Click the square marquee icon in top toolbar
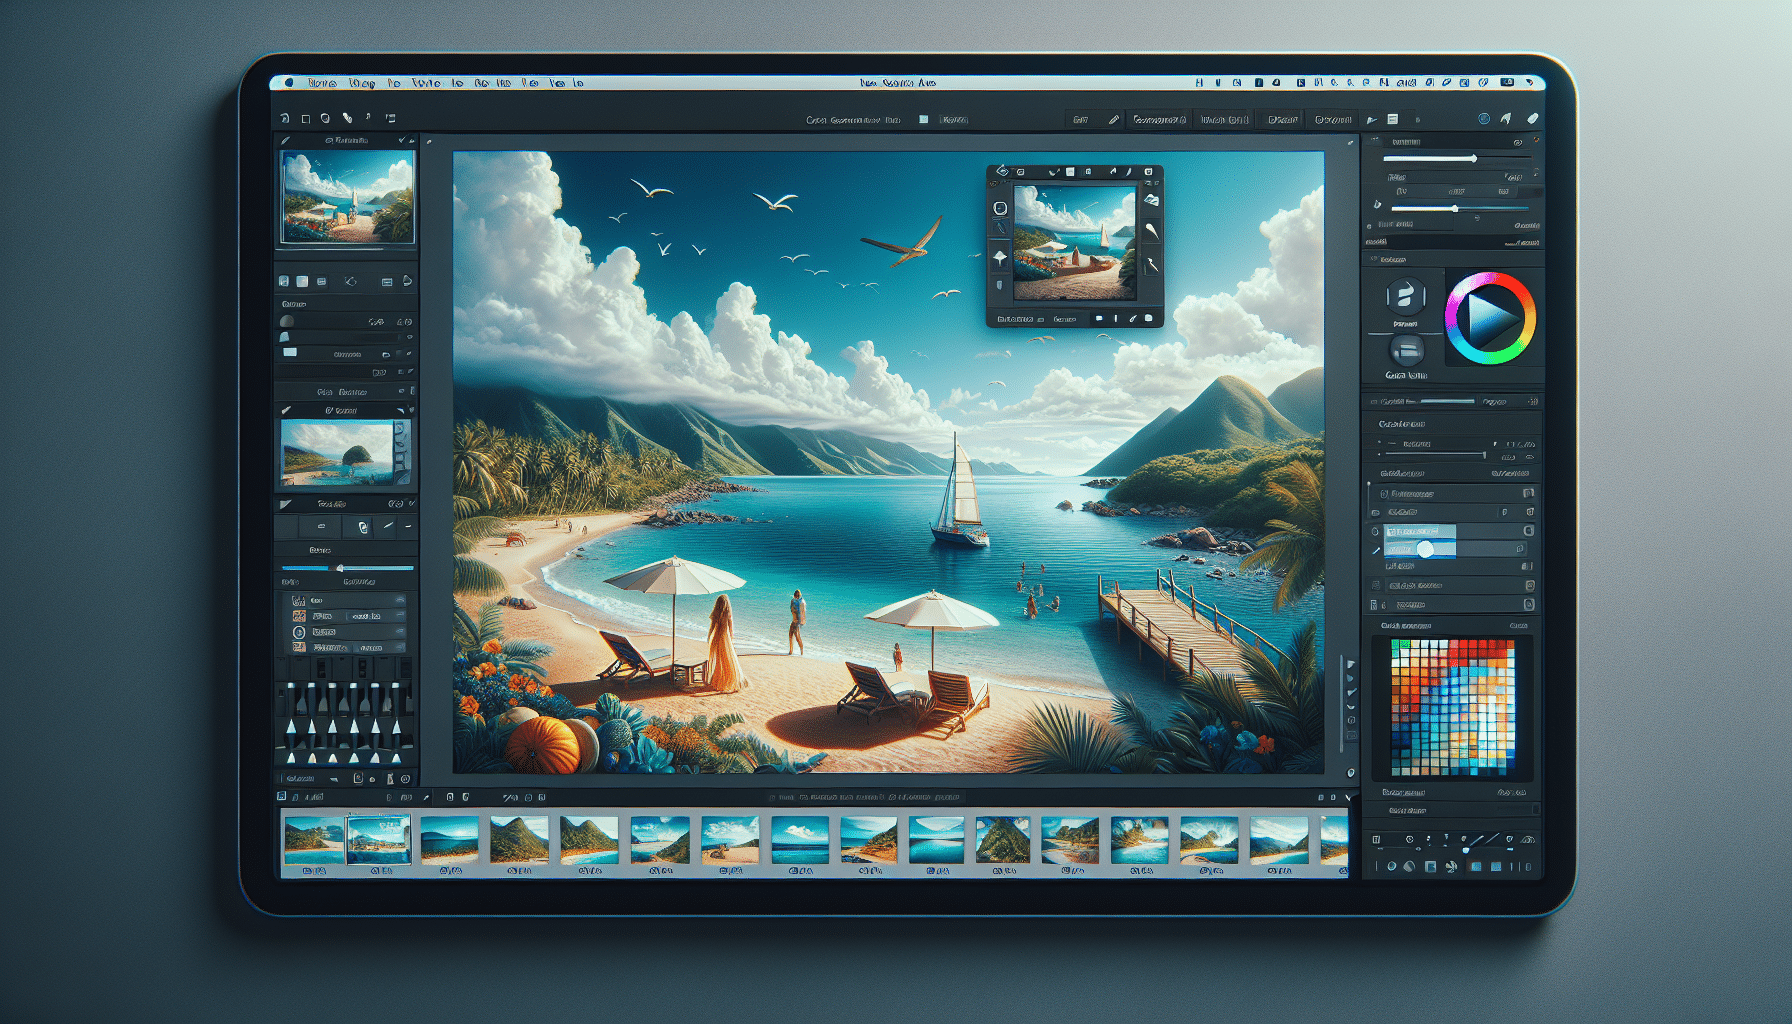The image size is (1792, 1024). click(x=306, y=119)
